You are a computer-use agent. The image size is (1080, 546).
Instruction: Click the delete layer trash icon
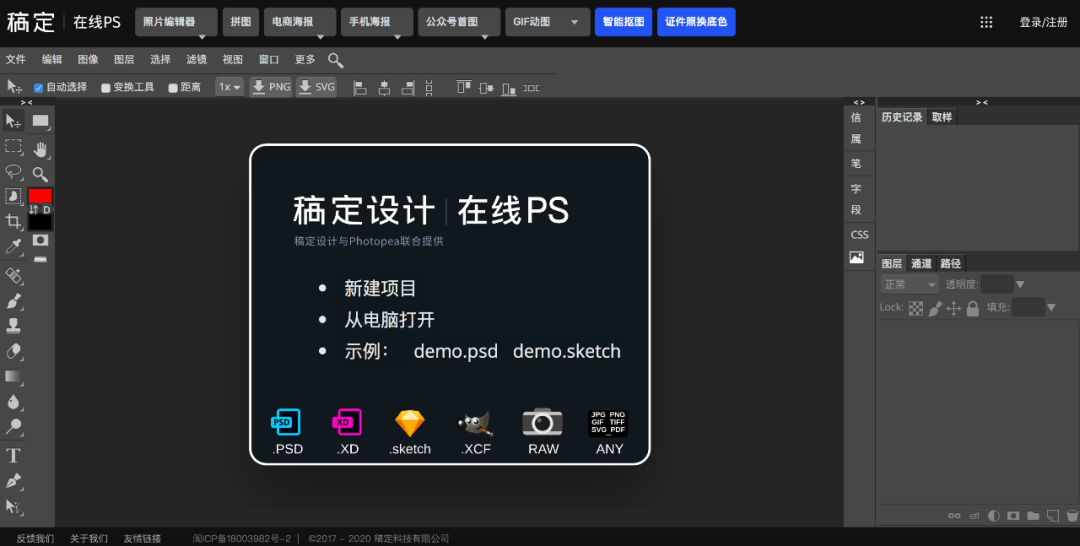click(1071, 515)
